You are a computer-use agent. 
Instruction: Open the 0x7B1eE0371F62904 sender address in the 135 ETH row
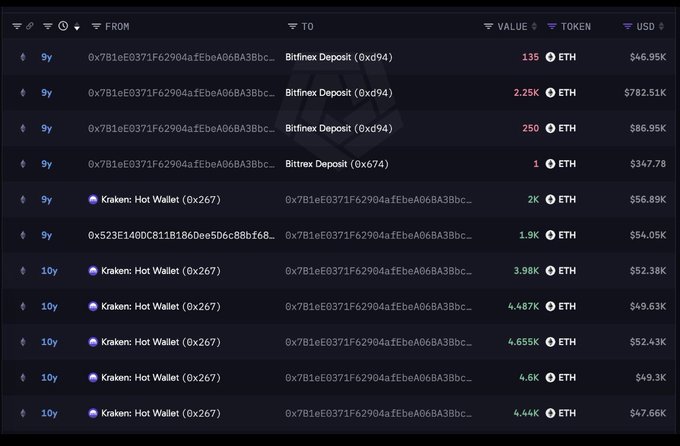tap(181, 57)
